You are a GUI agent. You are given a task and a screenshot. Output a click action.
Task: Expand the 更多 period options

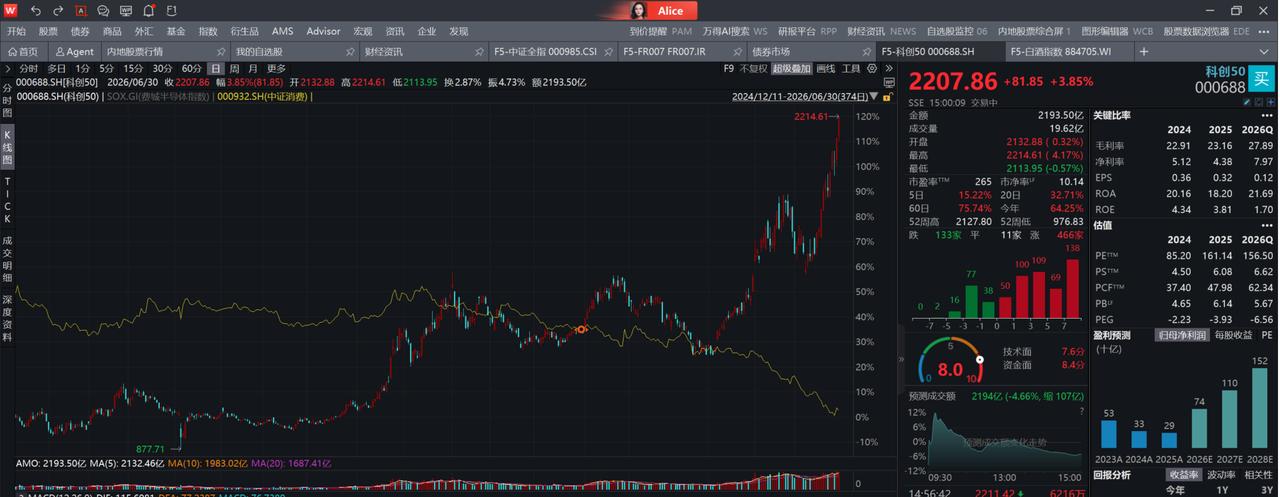pyautogui.click(x=276, y=69)
